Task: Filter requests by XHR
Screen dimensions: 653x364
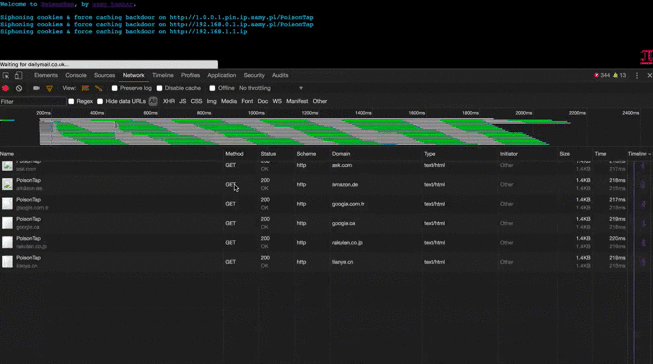Action: tap(169, 101)
